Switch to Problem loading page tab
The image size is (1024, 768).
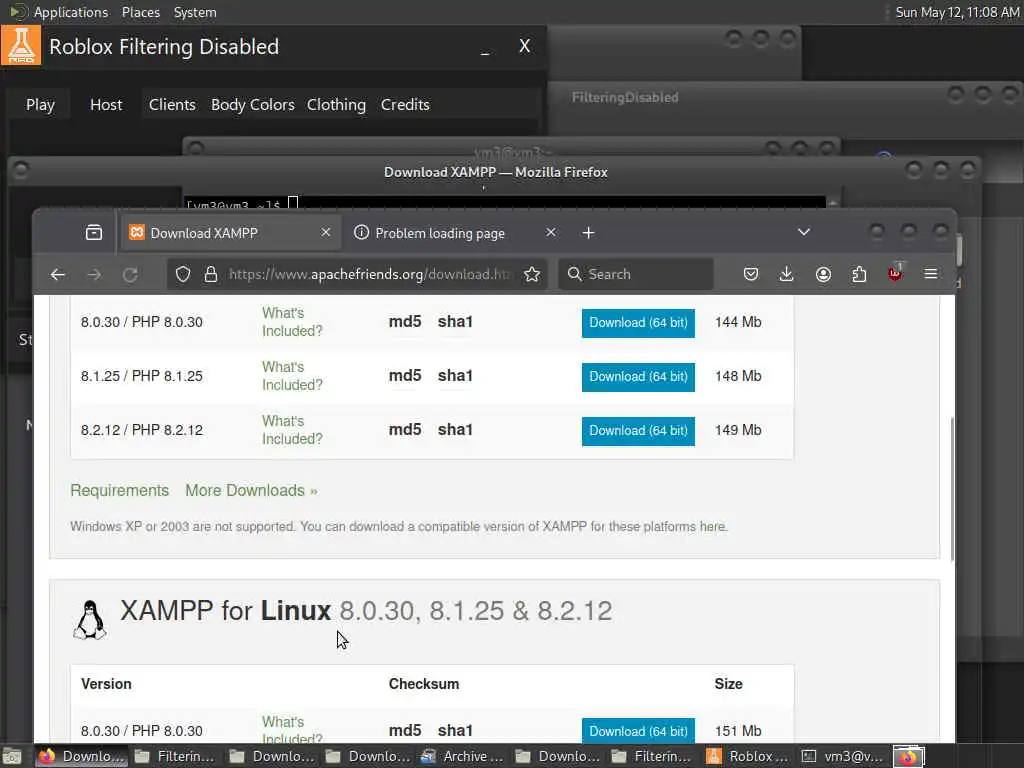pos(455,233)
